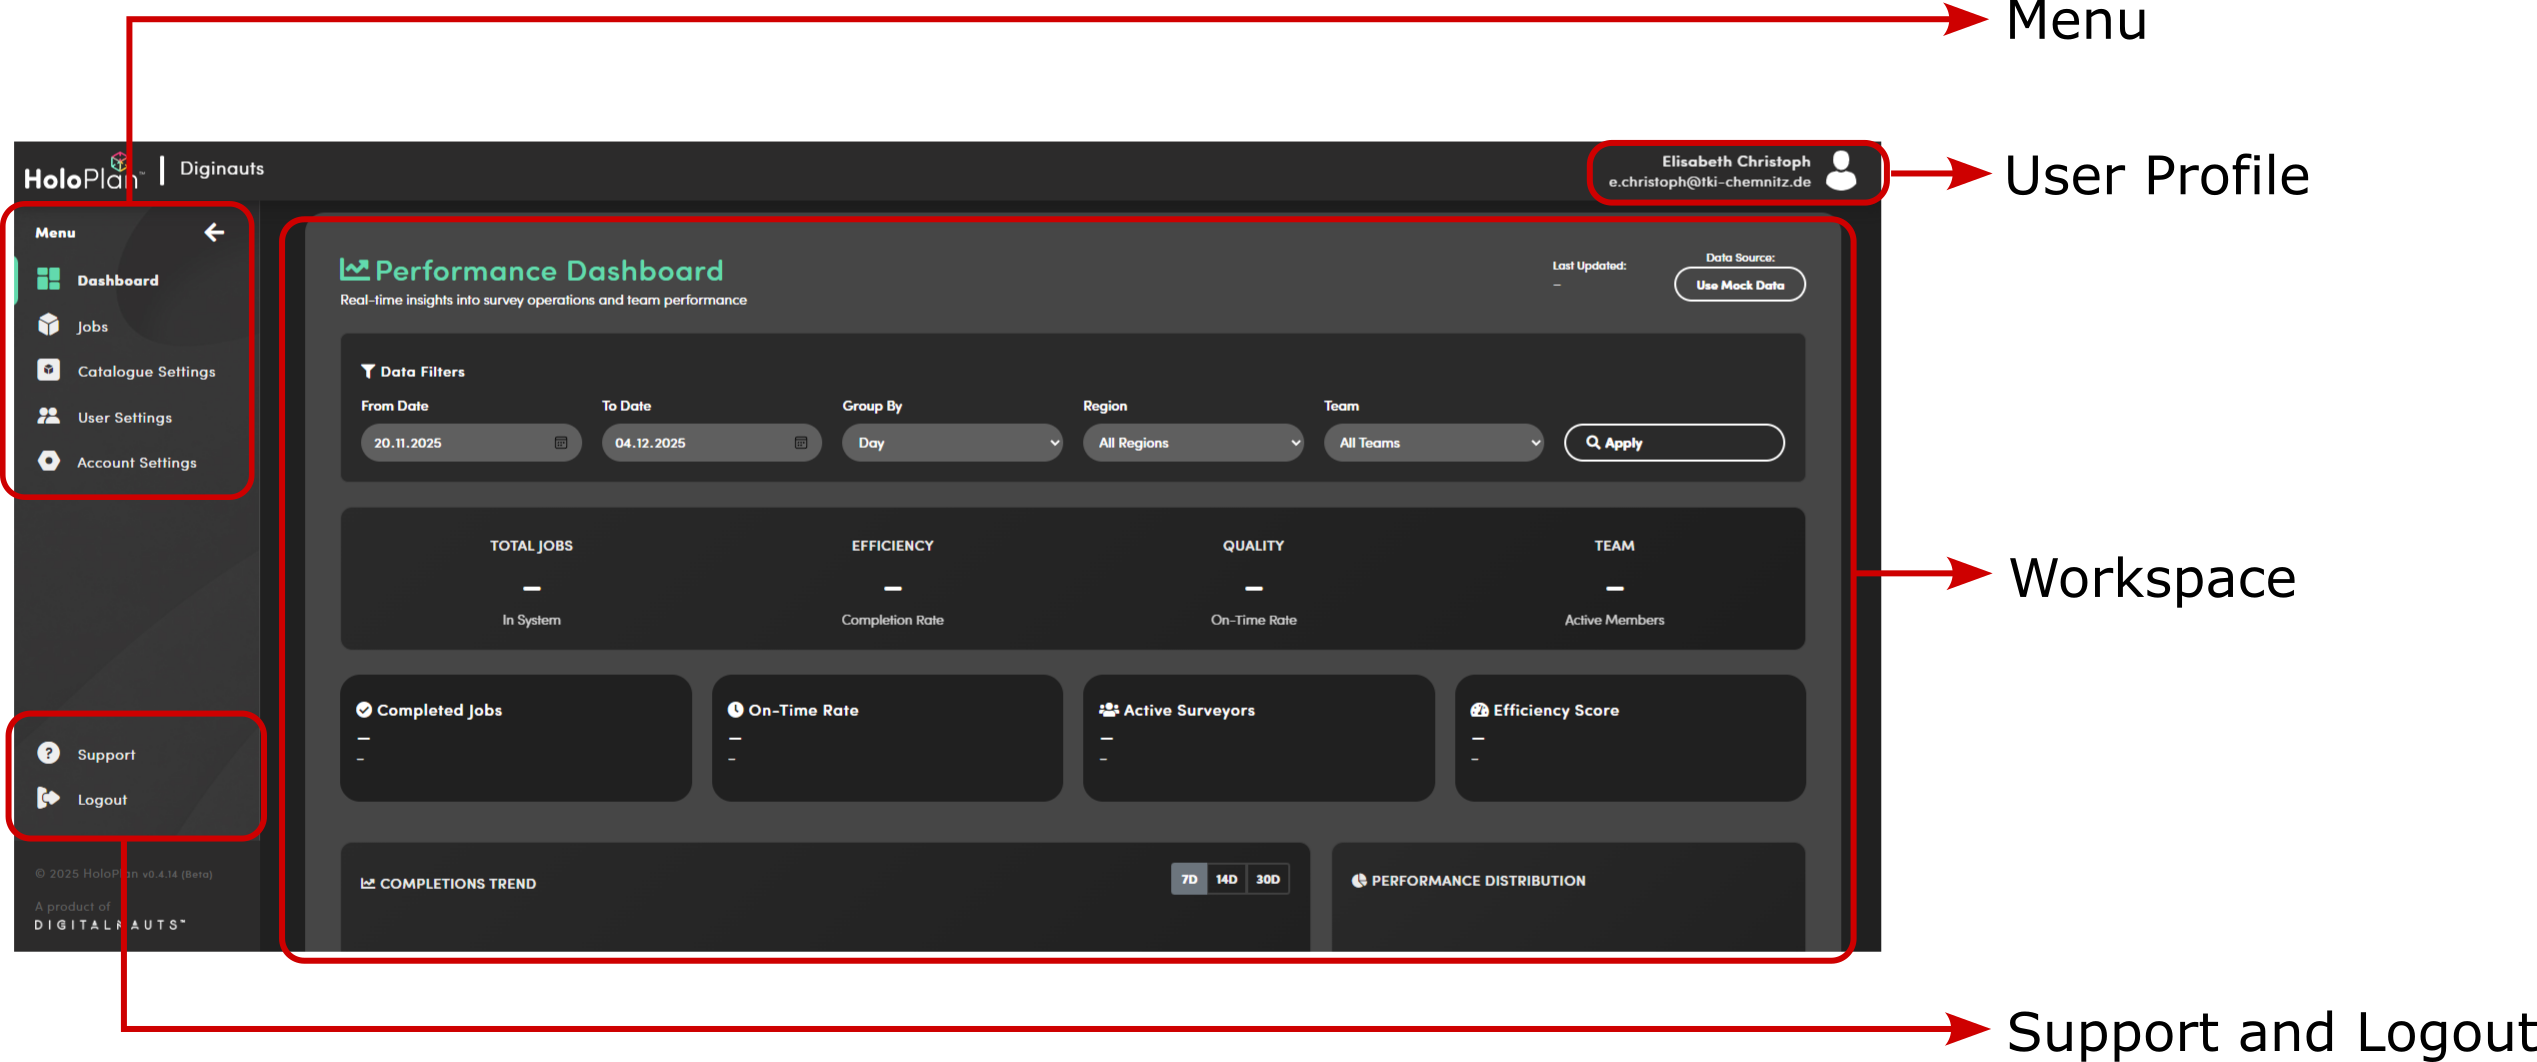
Task: Click the Catalogue Settings gear icon
Action: [x=48, y=371]
